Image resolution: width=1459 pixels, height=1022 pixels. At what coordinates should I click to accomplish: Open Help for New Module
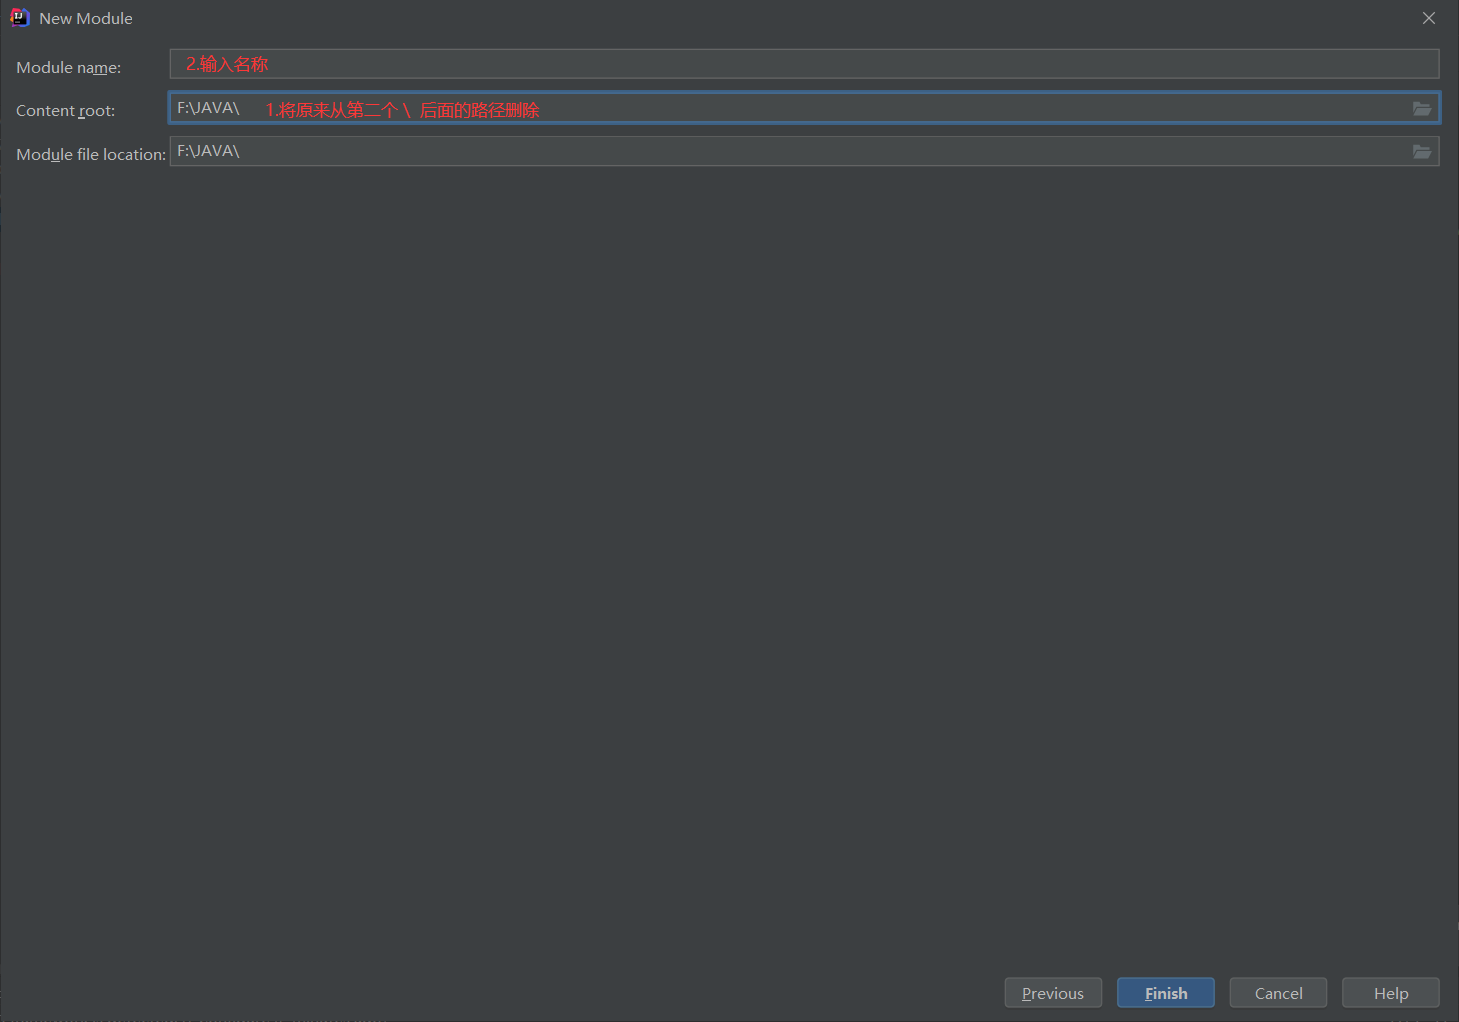click(1391, 993)
